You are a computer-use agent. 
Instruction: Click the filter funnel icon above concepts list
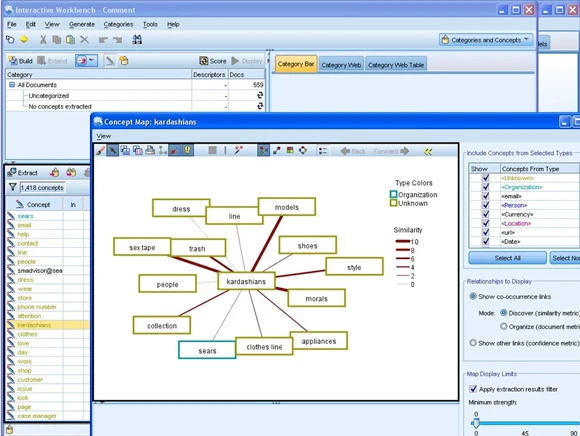coord(13,187)
